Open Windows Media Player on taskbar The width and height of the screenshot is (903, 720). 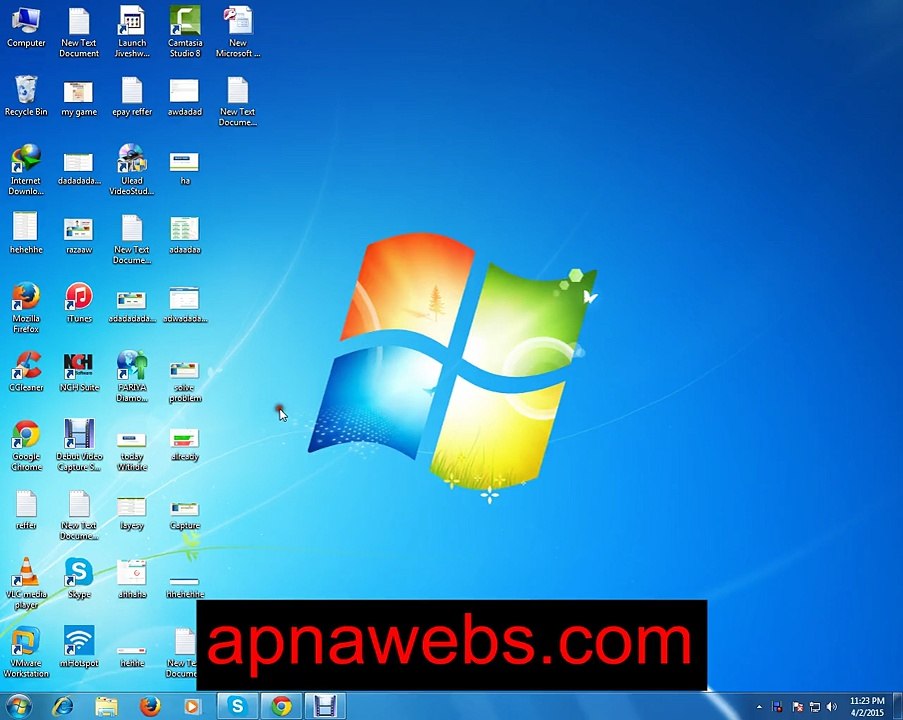192,706
